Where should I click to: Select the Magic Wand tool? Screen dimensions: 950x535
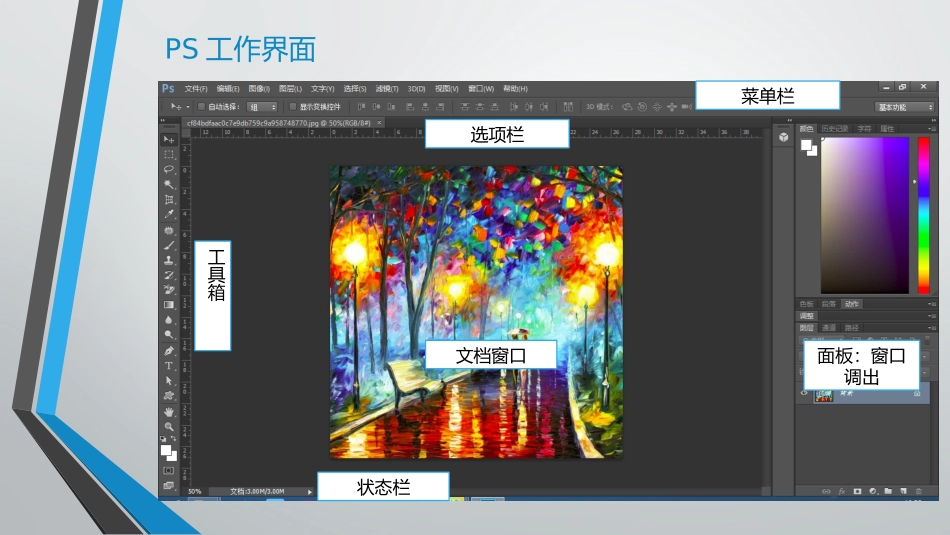[169, 184]
